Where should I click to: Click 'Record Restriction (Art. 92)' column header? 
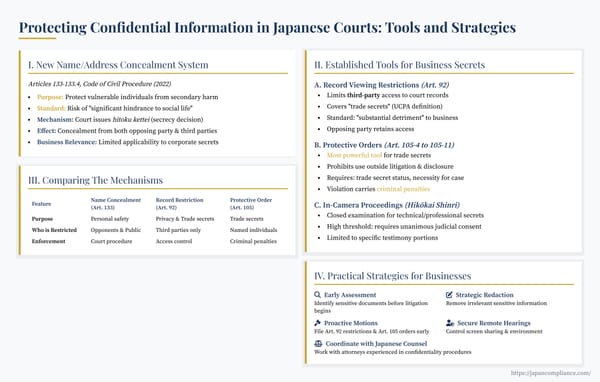click(179, 204)
